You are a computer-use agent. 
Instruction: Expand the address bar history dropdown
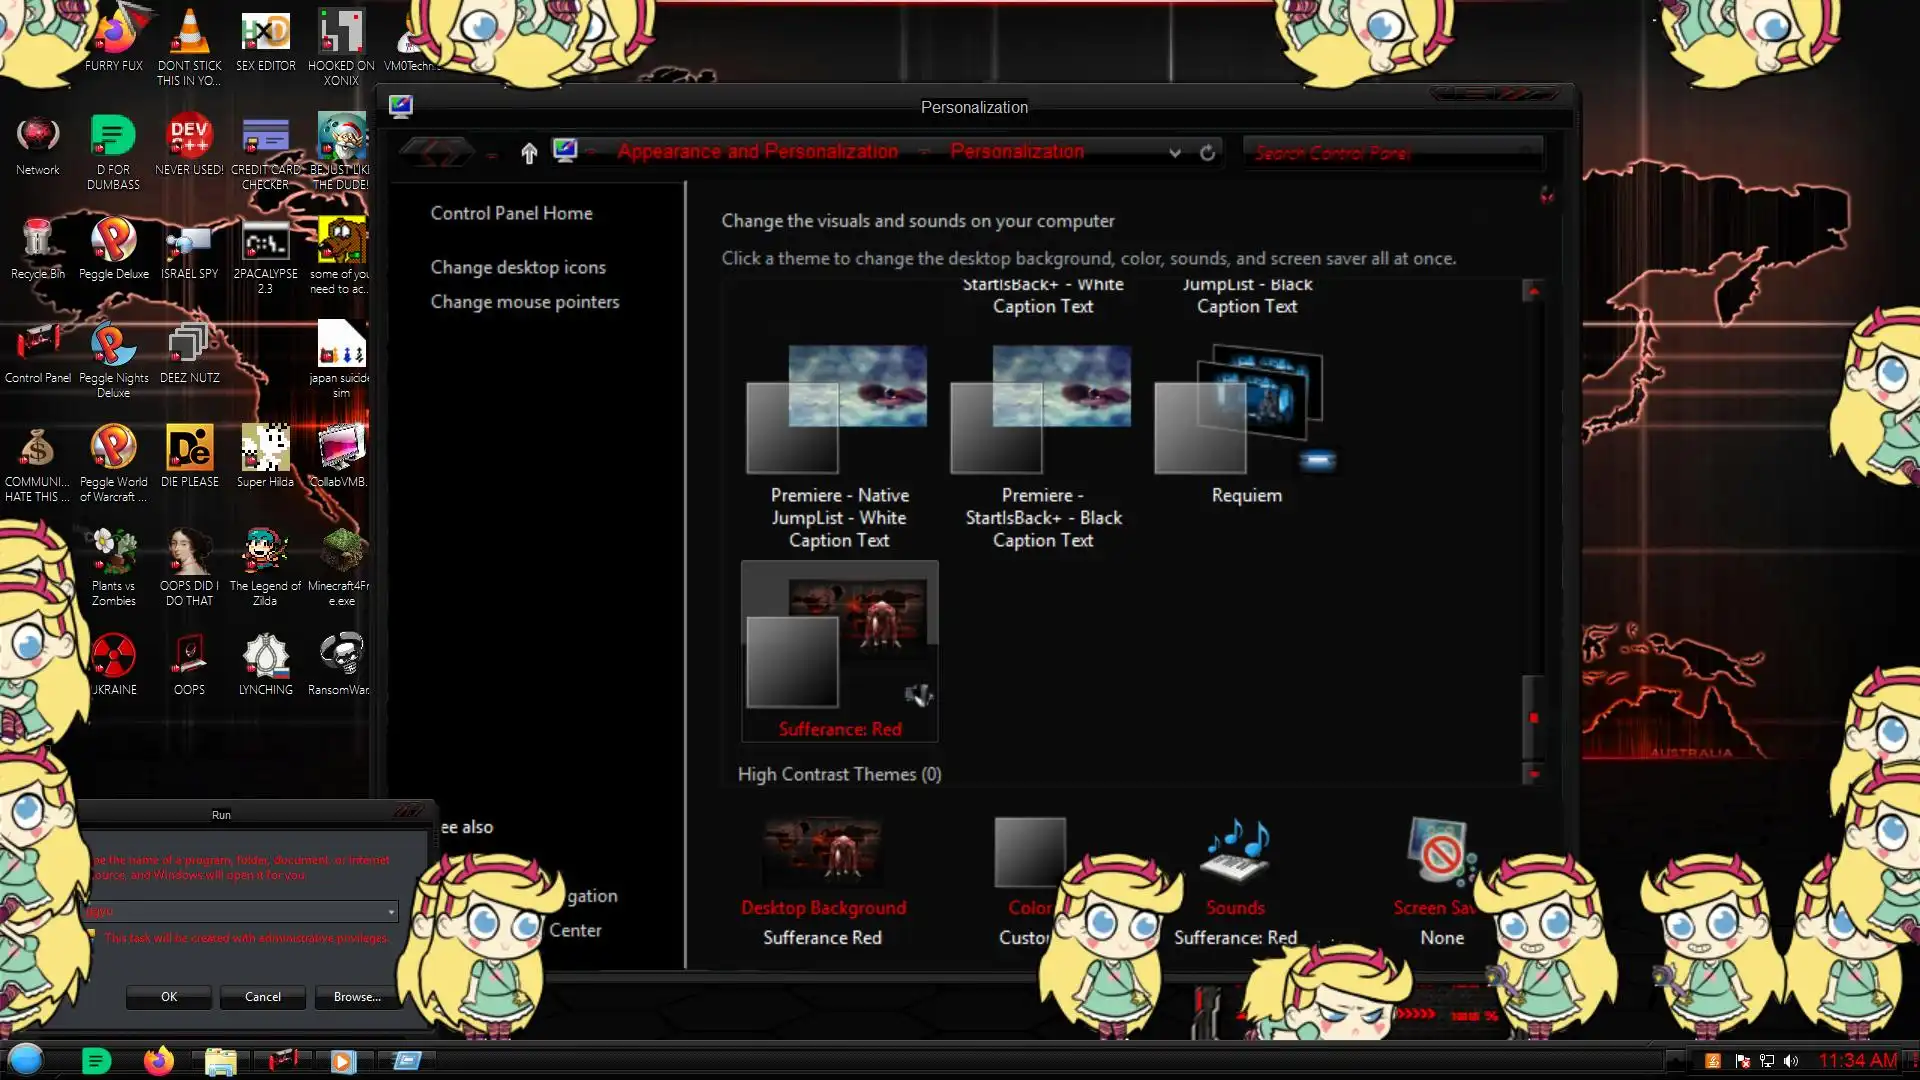coord(1175,152)
